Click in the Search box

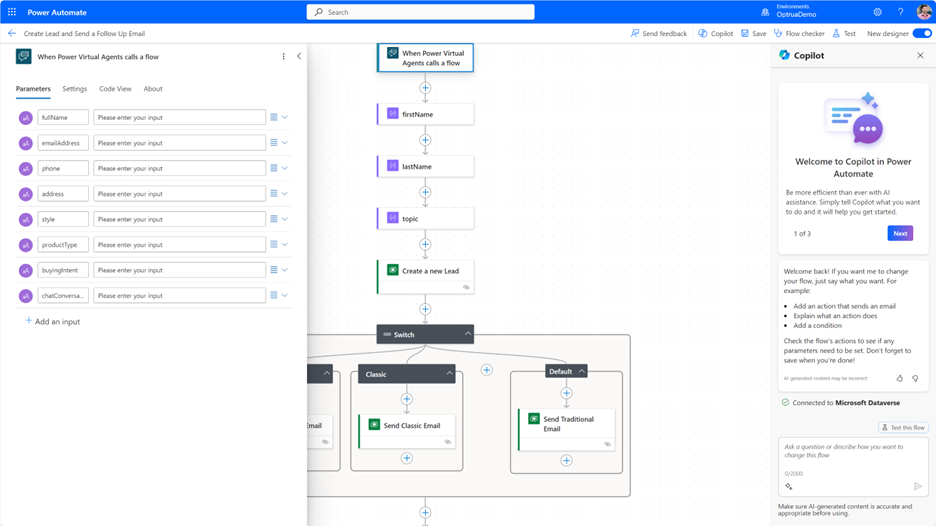pyautogui.click(x=420, y=12)
